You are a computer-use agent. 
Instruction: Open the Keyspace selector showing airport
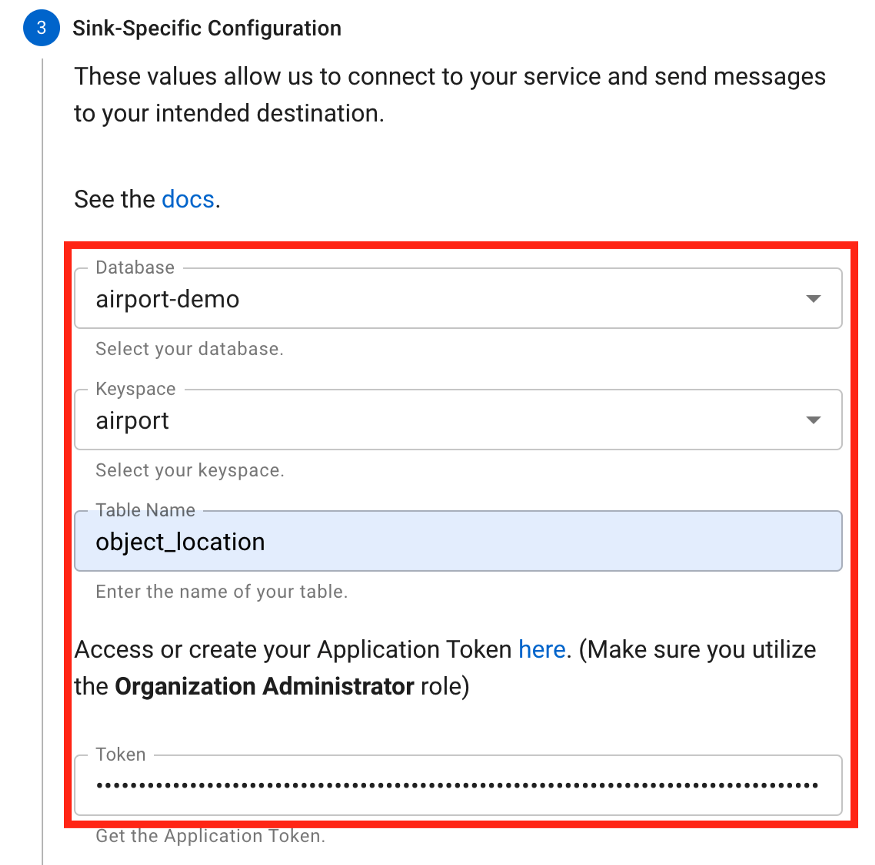(x=440, y=420)
